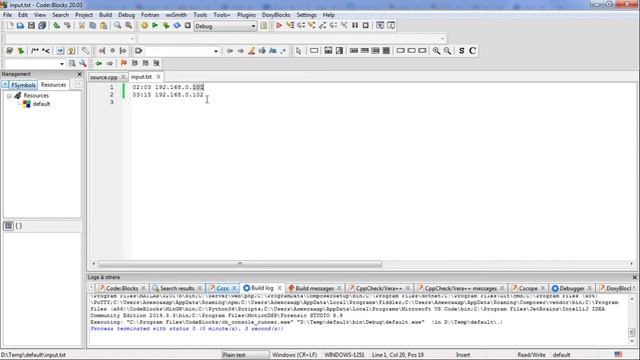The width and height of the screenshot is (640, 360).
Task: Close the Management panel
Action: click(79, 74)
